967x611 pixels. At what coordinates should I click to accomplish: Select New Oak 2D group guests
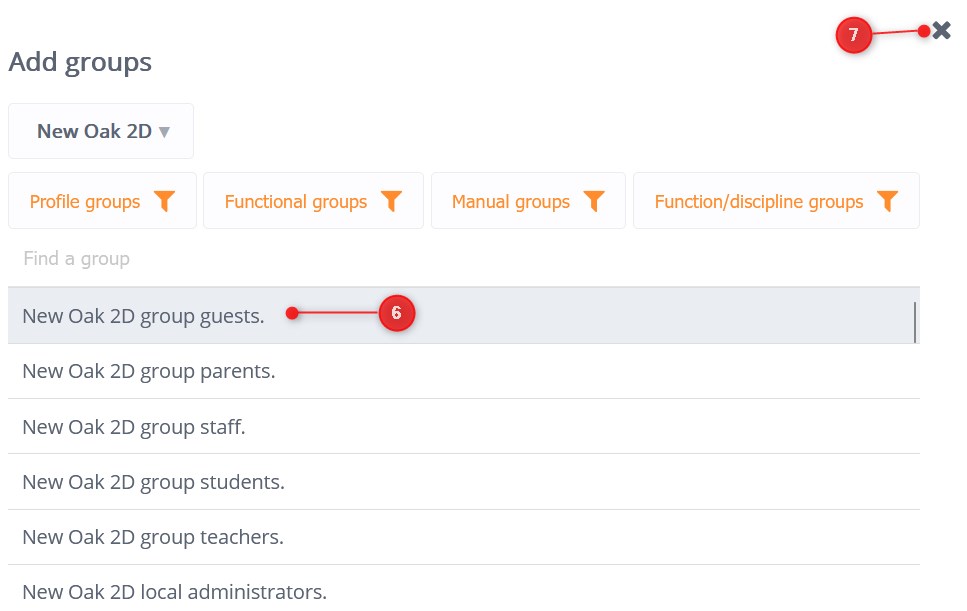[143, 315]
